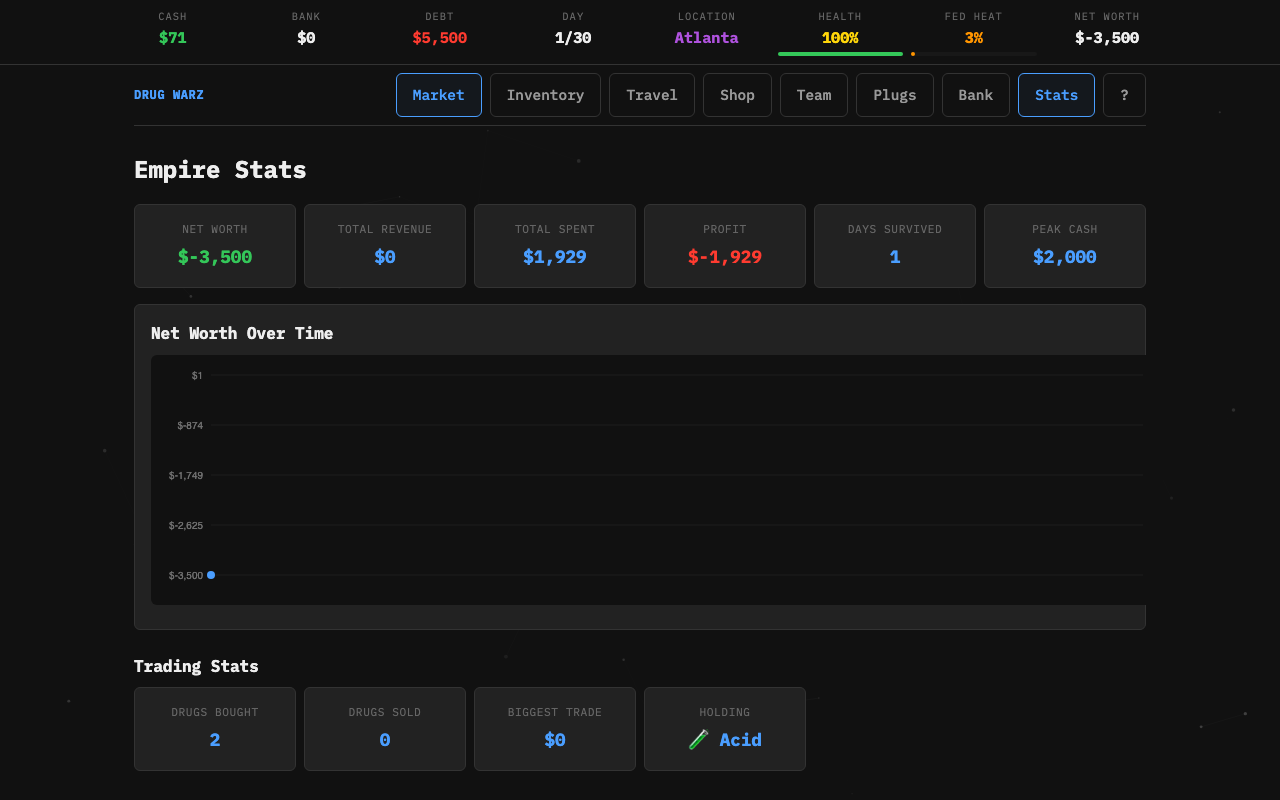Image resolution: width=1280 pixels, height=800 pixels.
Task: Open the Inventory tab
Action: coord(545,94)
